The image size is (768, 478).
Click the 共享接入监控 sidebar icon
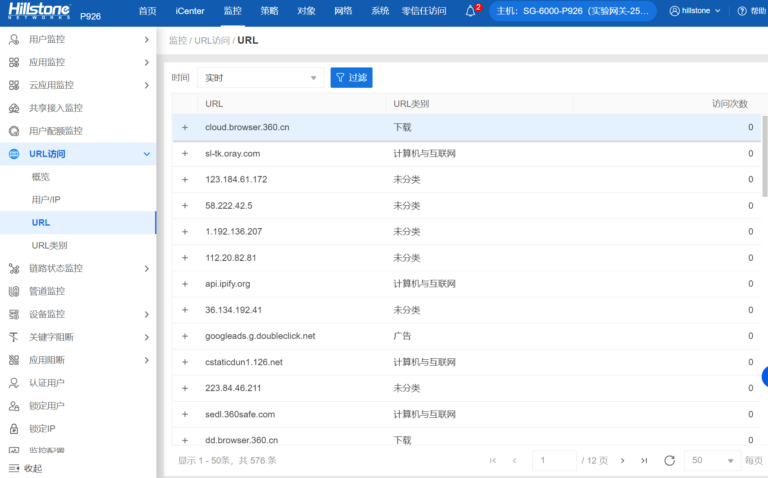[14, 108]
